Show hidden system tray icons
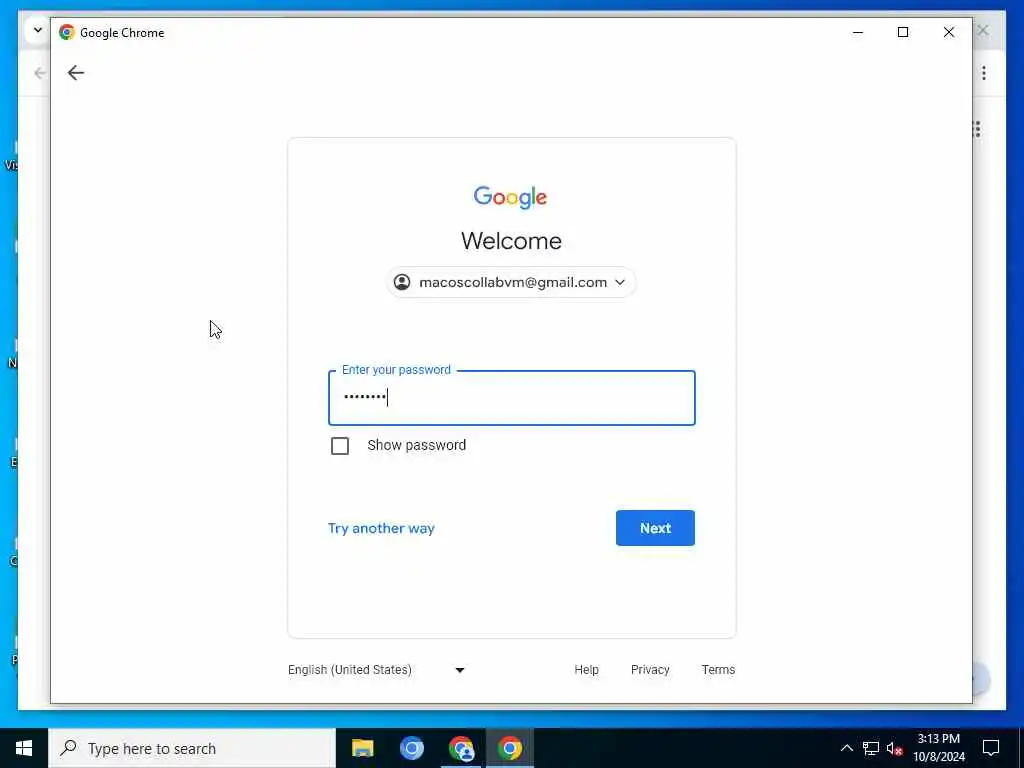Screen dimensions: 1024x768 click(x=846, y=748)
